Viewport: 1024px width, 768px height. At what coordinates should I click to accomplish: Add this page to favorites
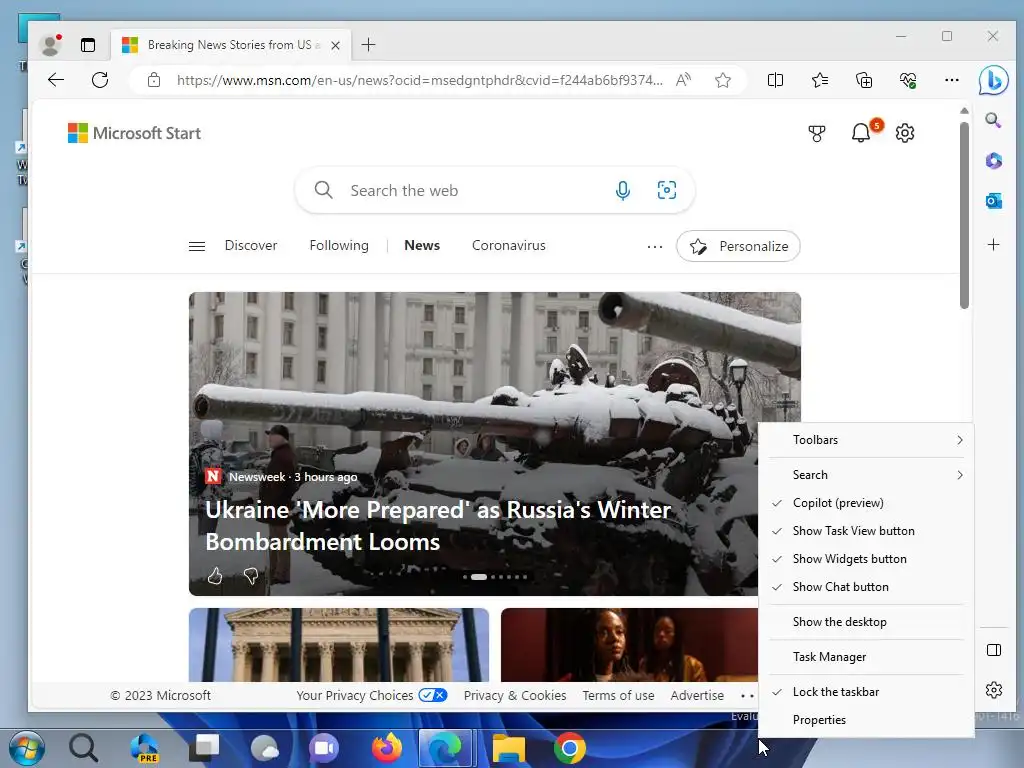[x=722, y=80]
